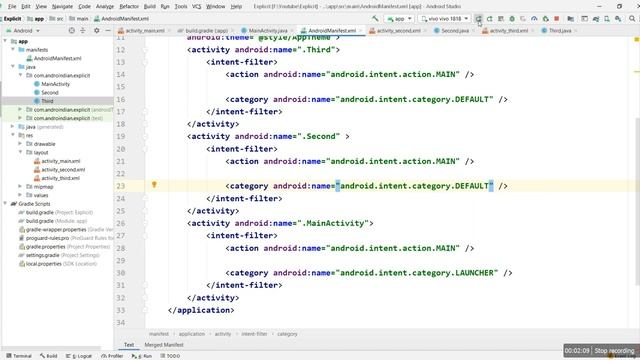Open the Terminal tool window
Image resolution: width=640 pixels, height=360 pixels.
pos(19,356)
